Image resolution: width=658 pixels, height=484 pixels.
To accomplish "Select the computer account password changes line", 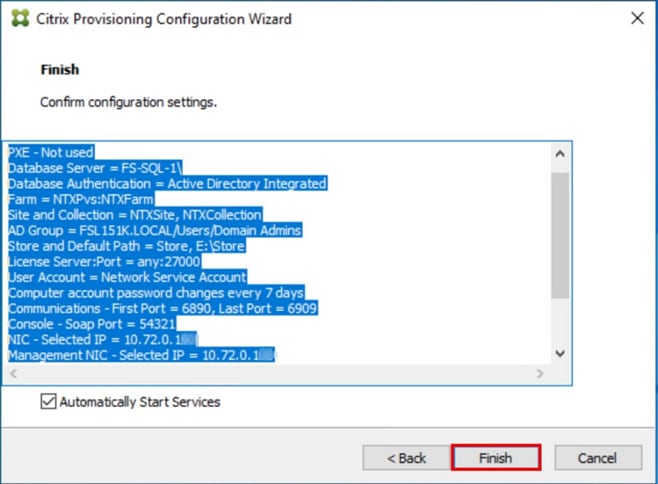I will pos(157,293).
